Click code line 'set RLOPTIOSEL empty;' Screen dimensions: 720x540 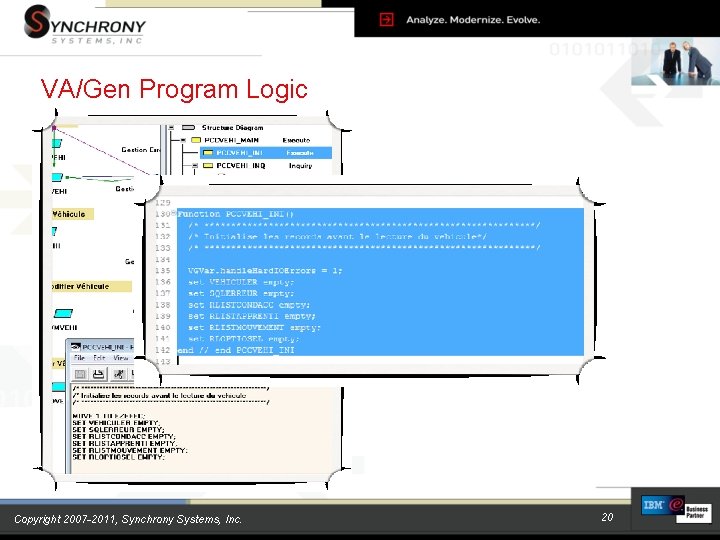[x=243, y=339]
